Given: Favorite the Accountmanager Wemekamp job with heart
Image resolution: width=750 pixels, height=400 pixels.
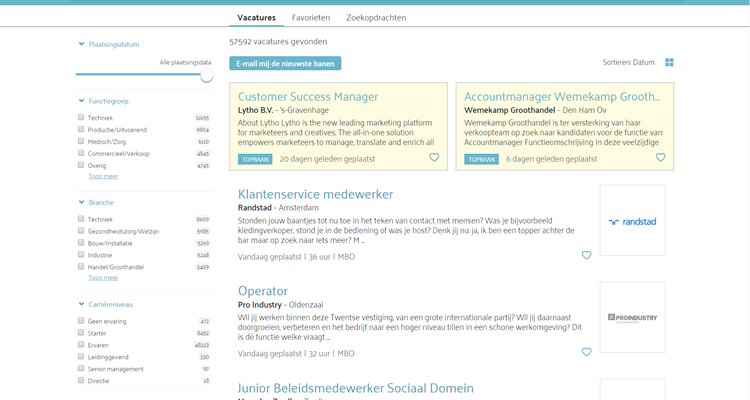Looking at the screenshot, I should point(660,158).
